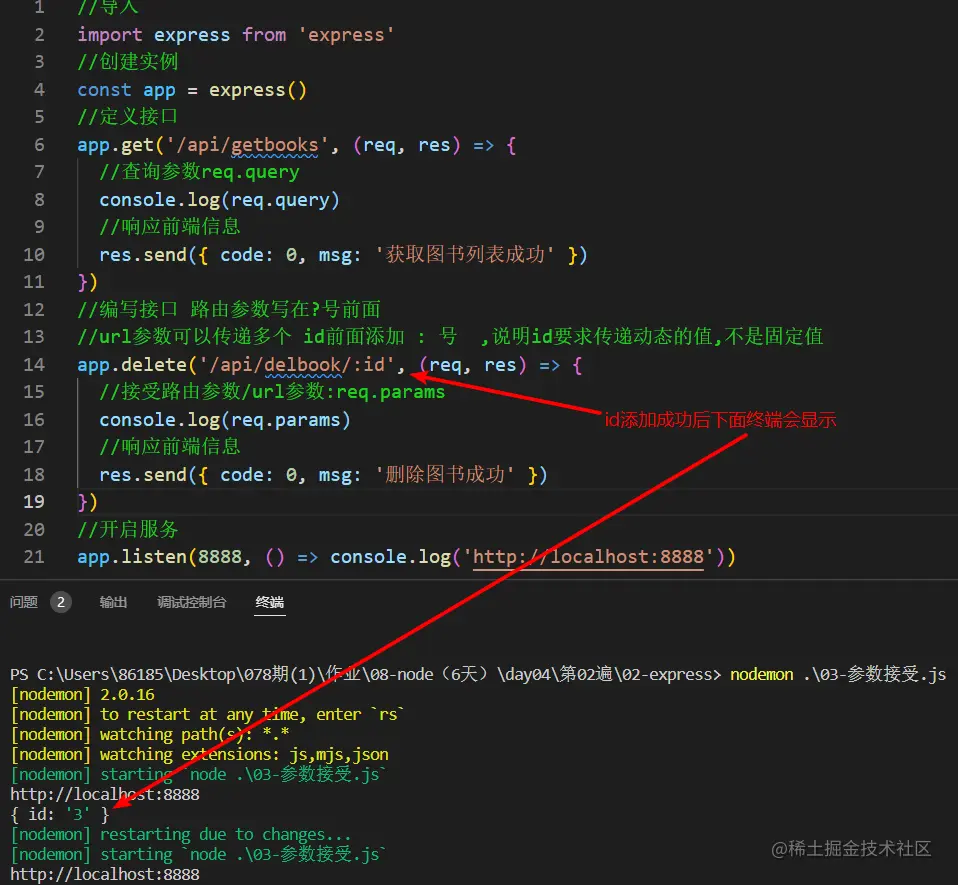Click the '删除图书成功' message string

pyautogui.click(x=445, y=475)
